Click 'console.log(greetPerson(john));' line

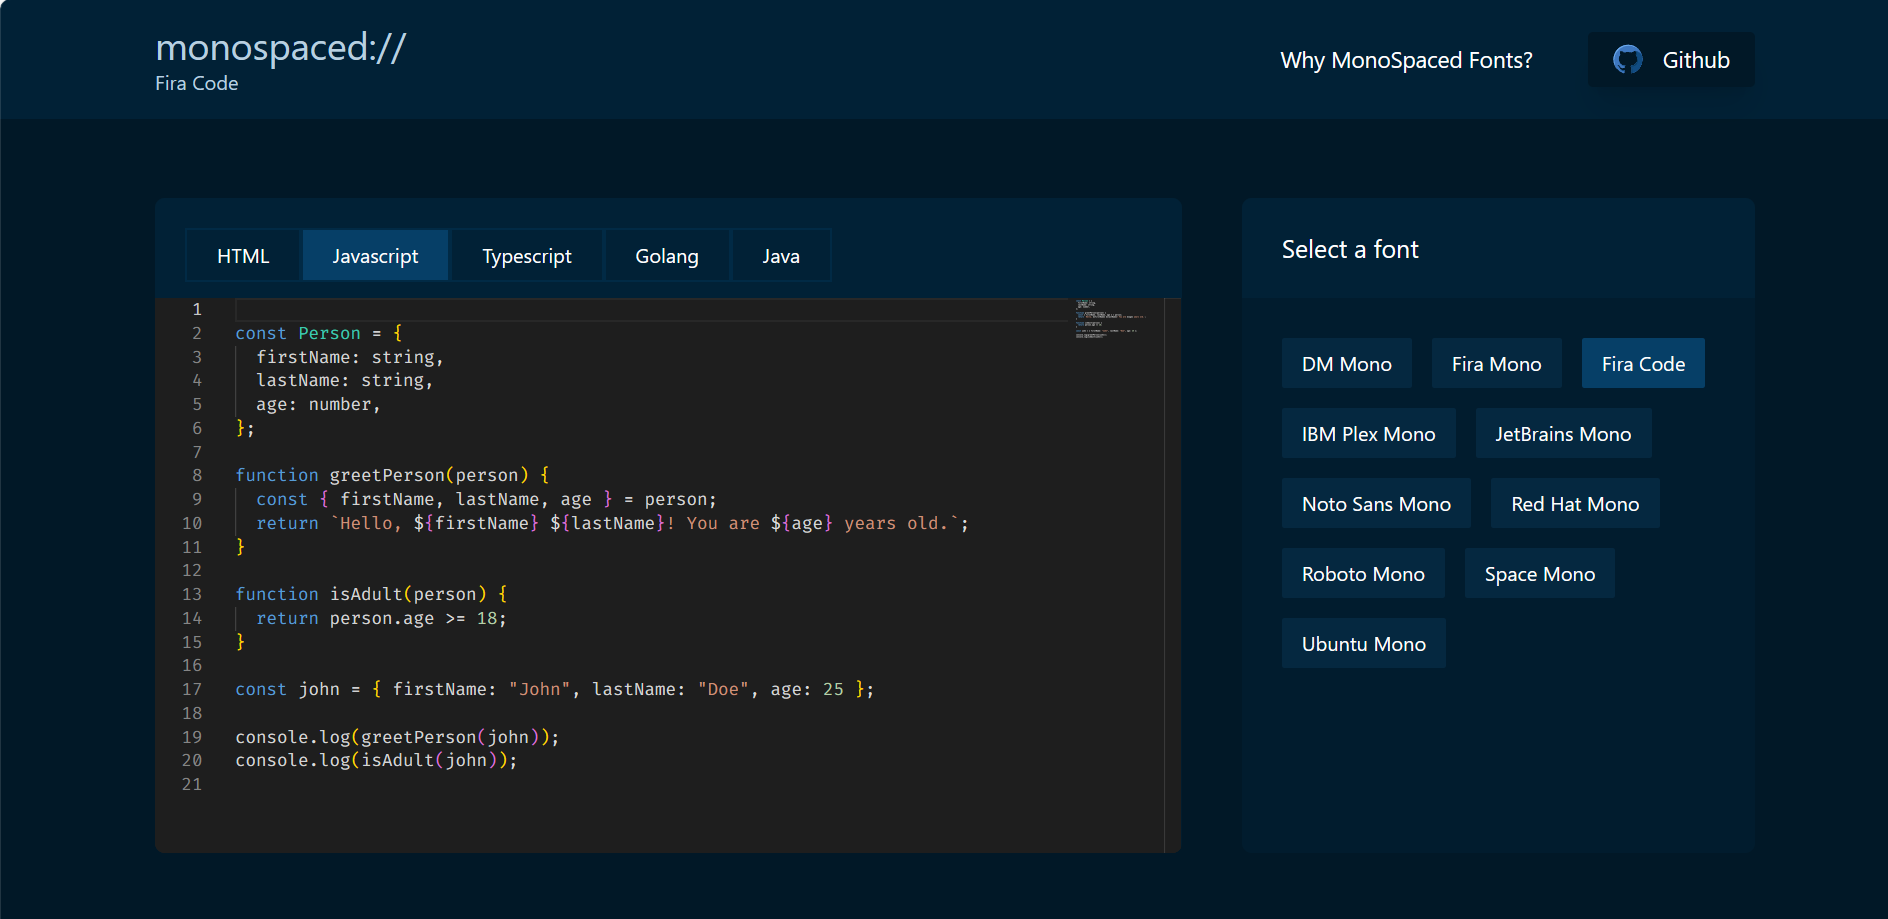397,737
